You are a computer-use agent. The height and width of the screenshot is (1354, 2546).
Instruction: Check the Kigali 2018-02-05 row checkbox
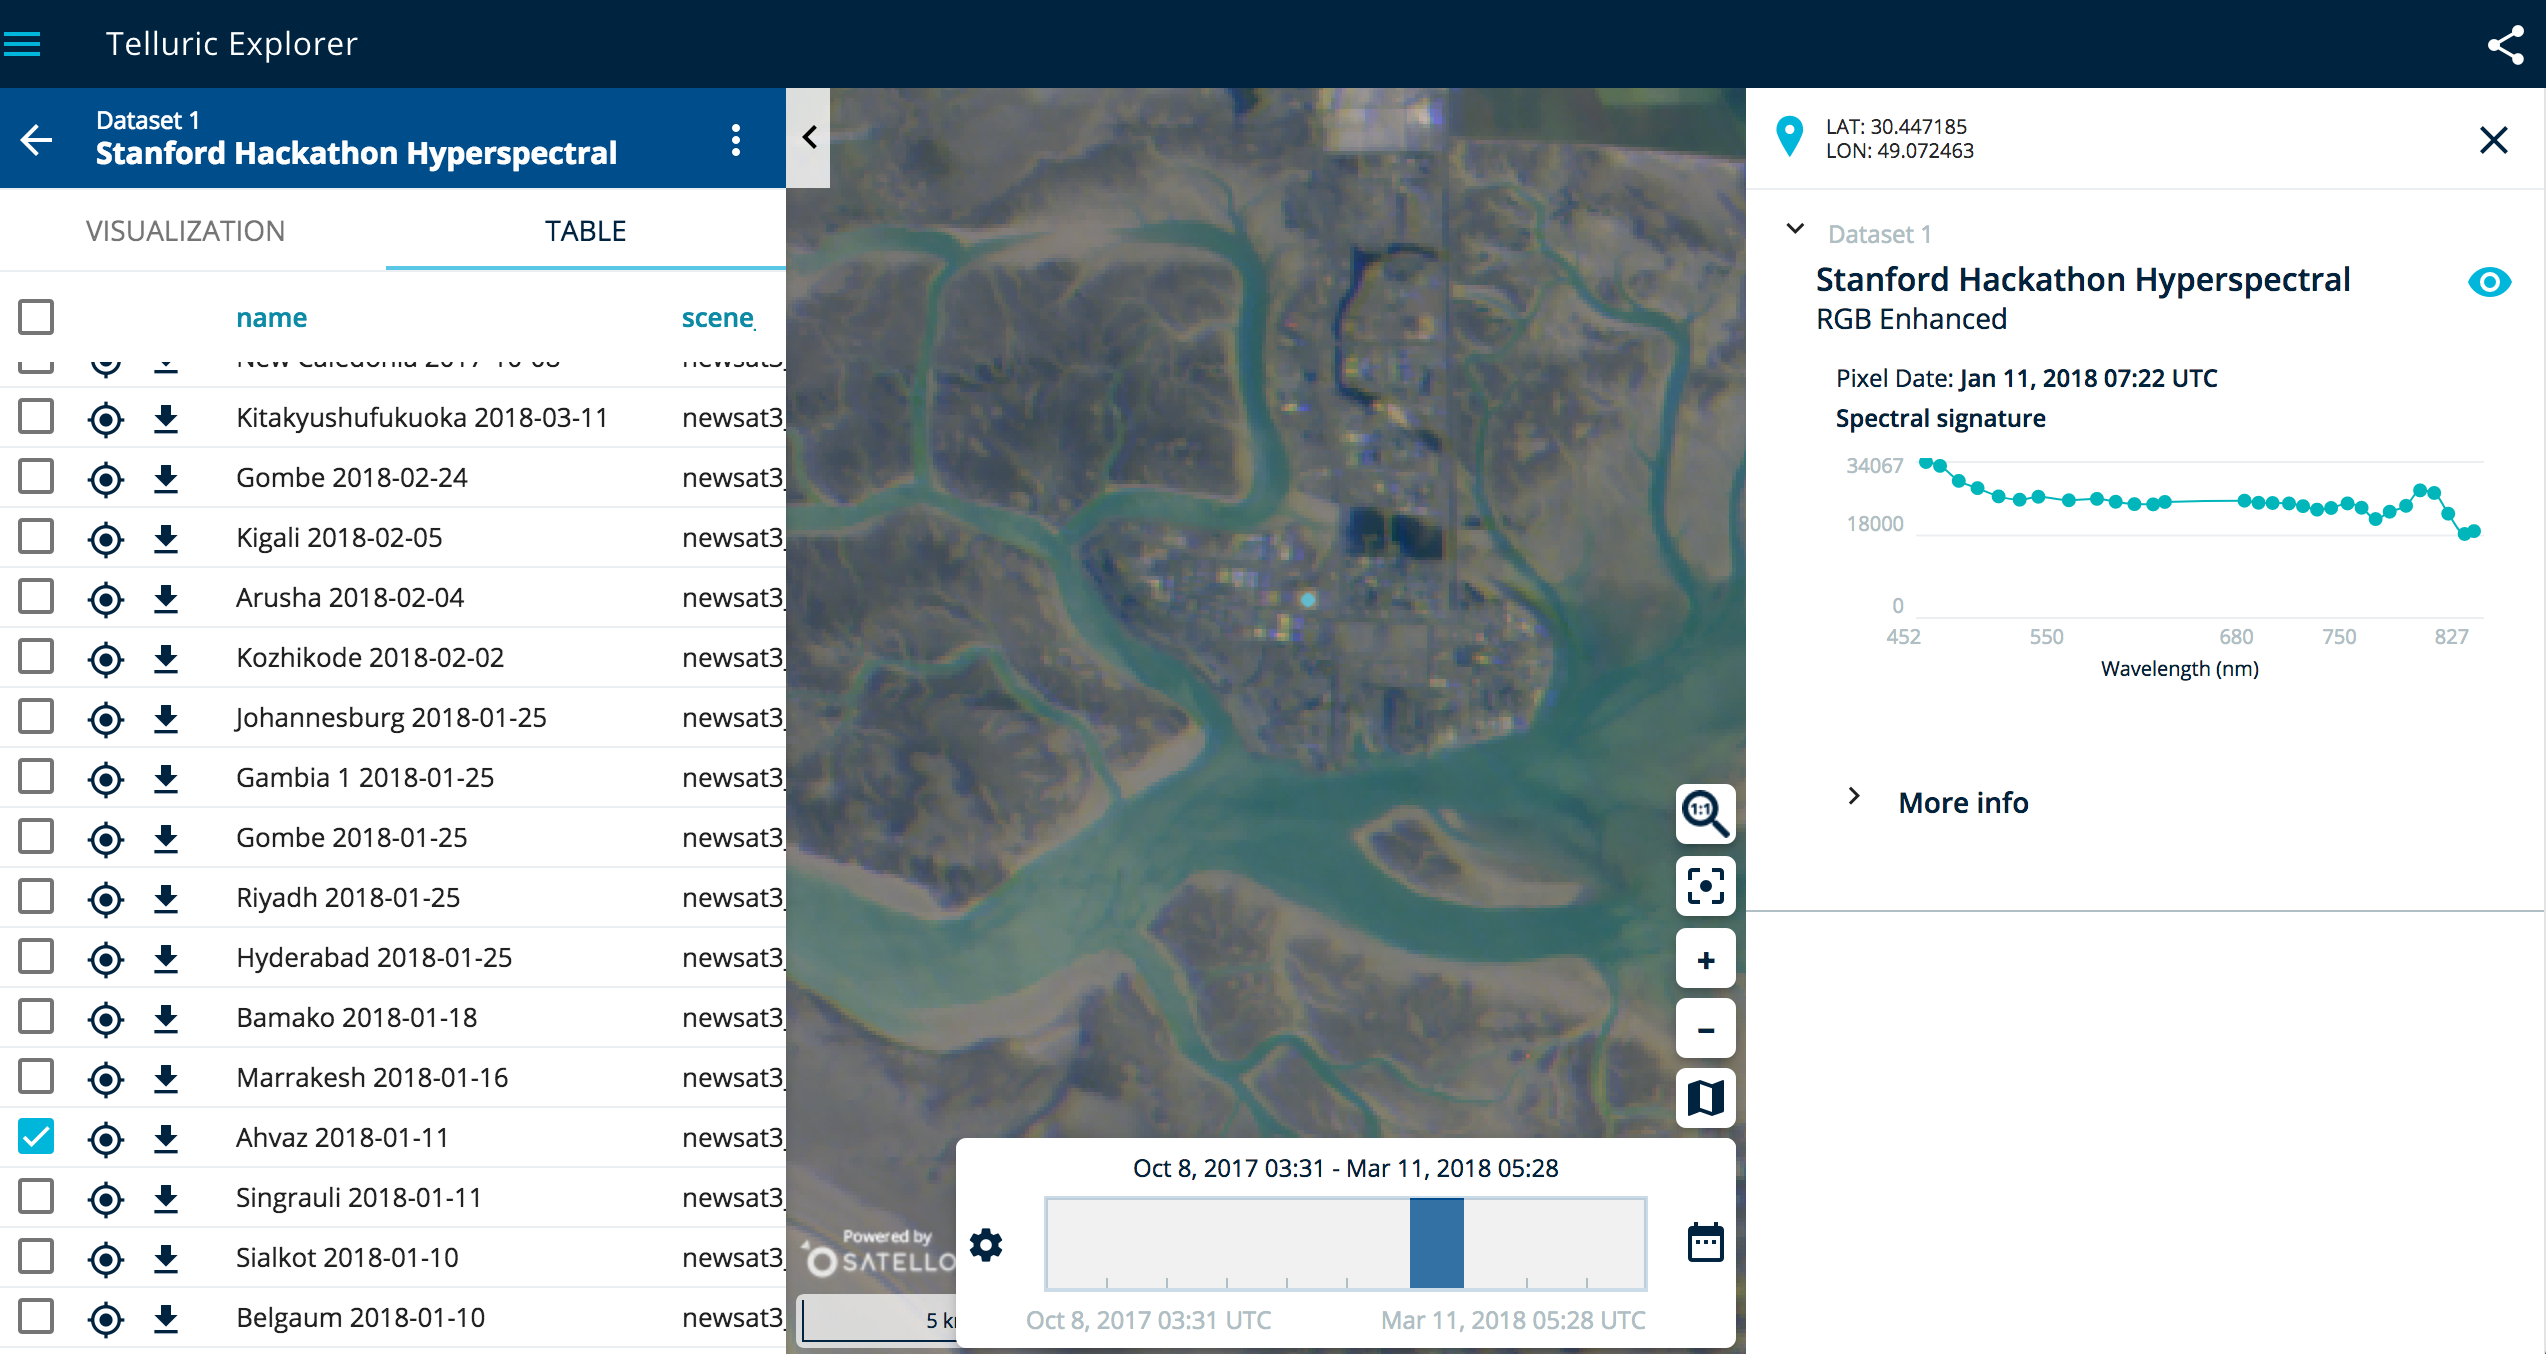tap(36, 536)
